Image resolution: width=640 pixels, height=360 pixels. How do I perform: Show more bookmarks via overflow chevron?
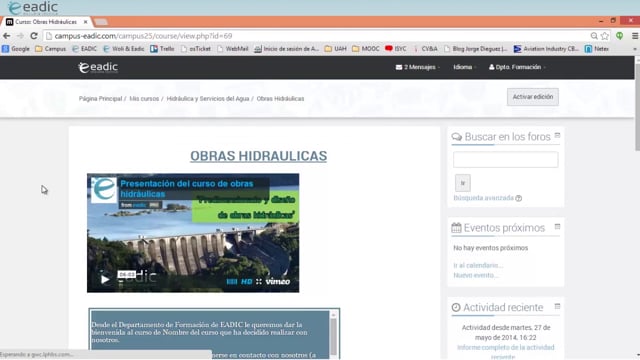(x=635, y=49)
